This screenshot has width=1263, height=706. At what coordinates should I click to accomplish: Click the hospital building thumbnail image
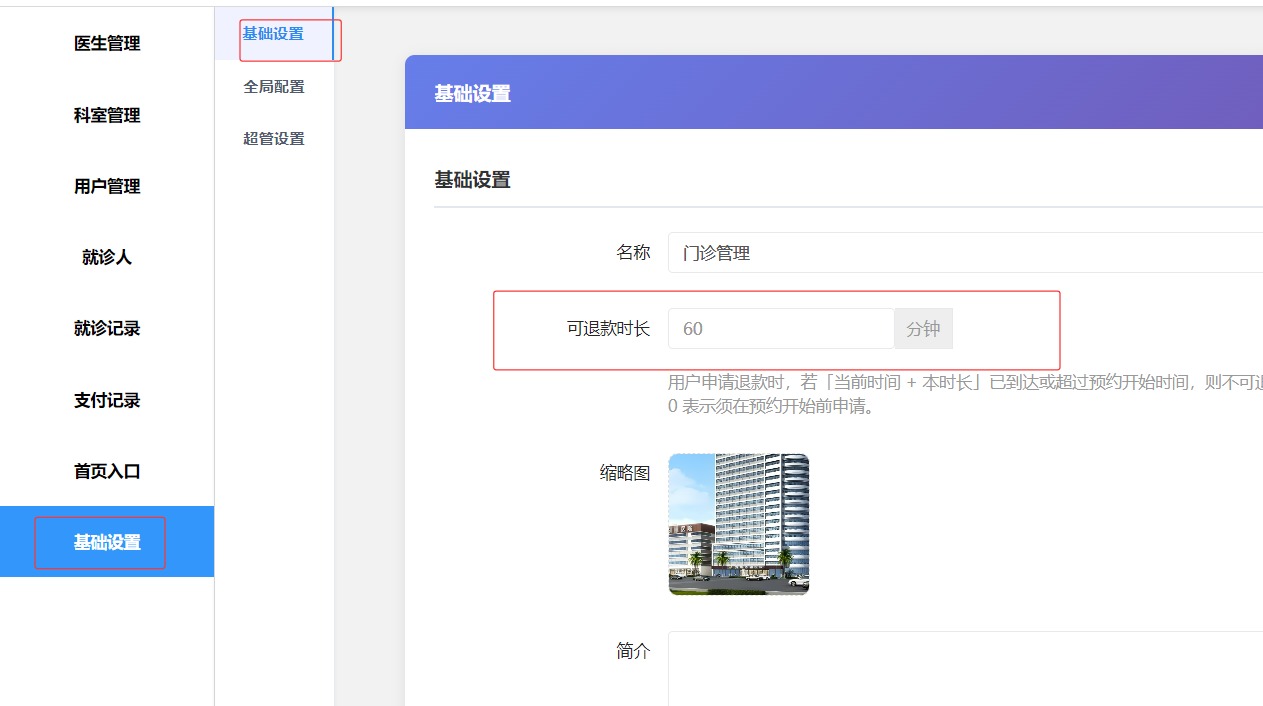[x=738, y=524]
